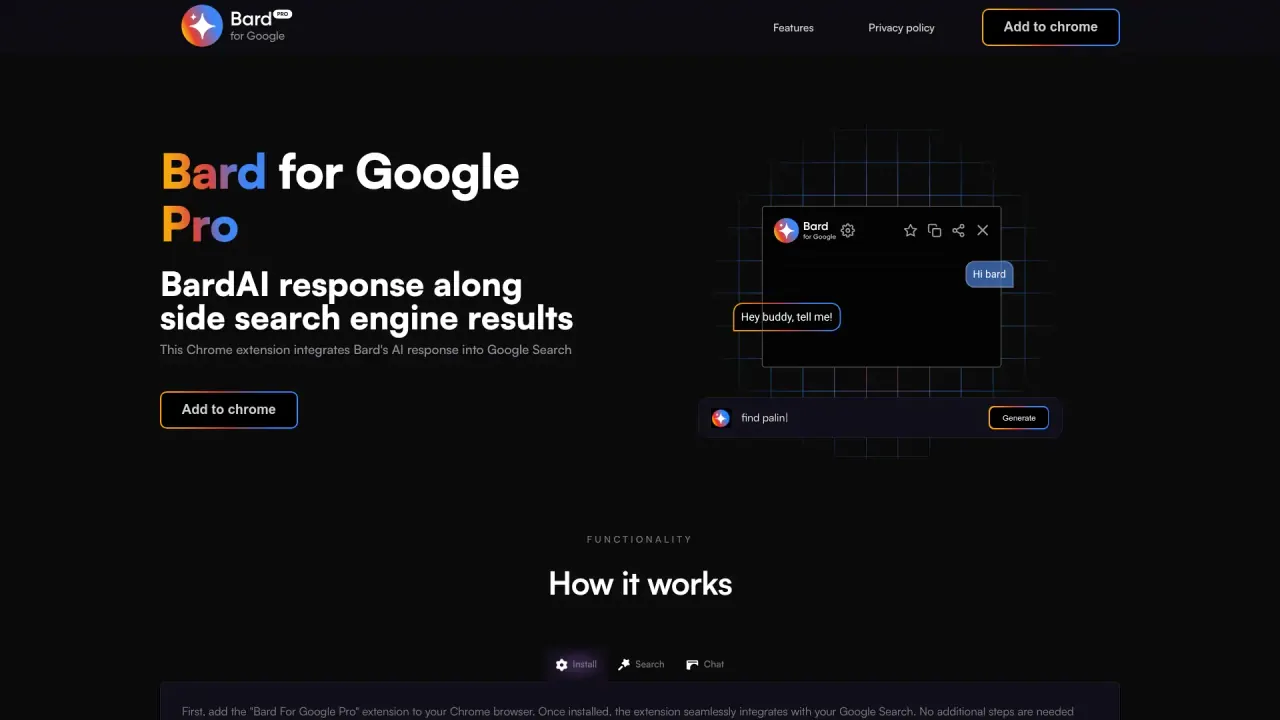This screenshot has width=1280, height=720.
Task: Click the copy icon in the chat widget
Action: tap(934, 231)
